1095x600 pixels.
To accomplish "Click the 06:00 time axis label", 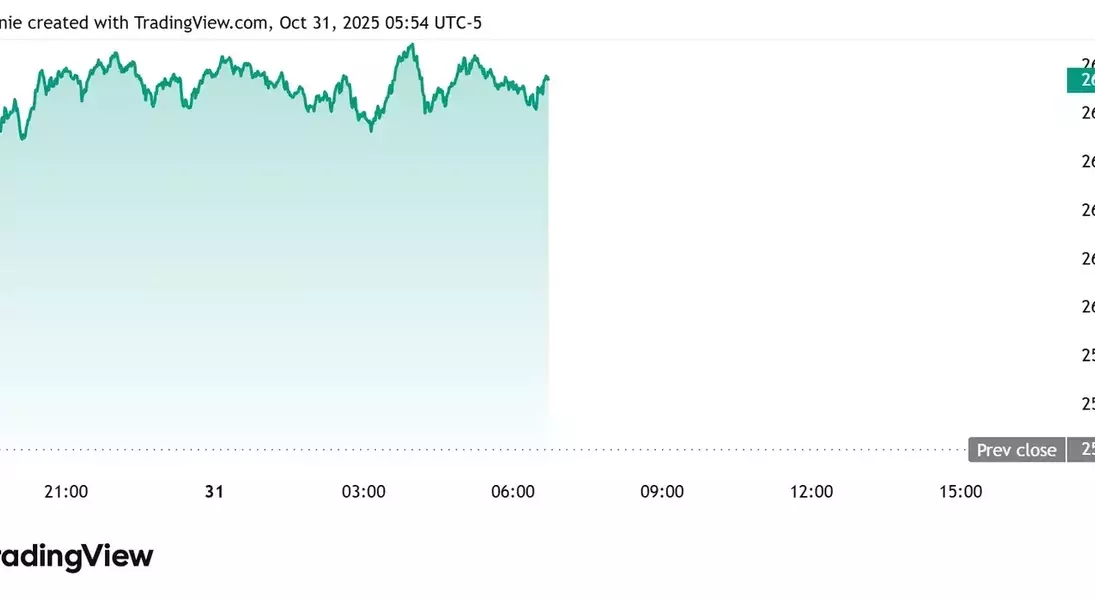I will tap(513, 491).
